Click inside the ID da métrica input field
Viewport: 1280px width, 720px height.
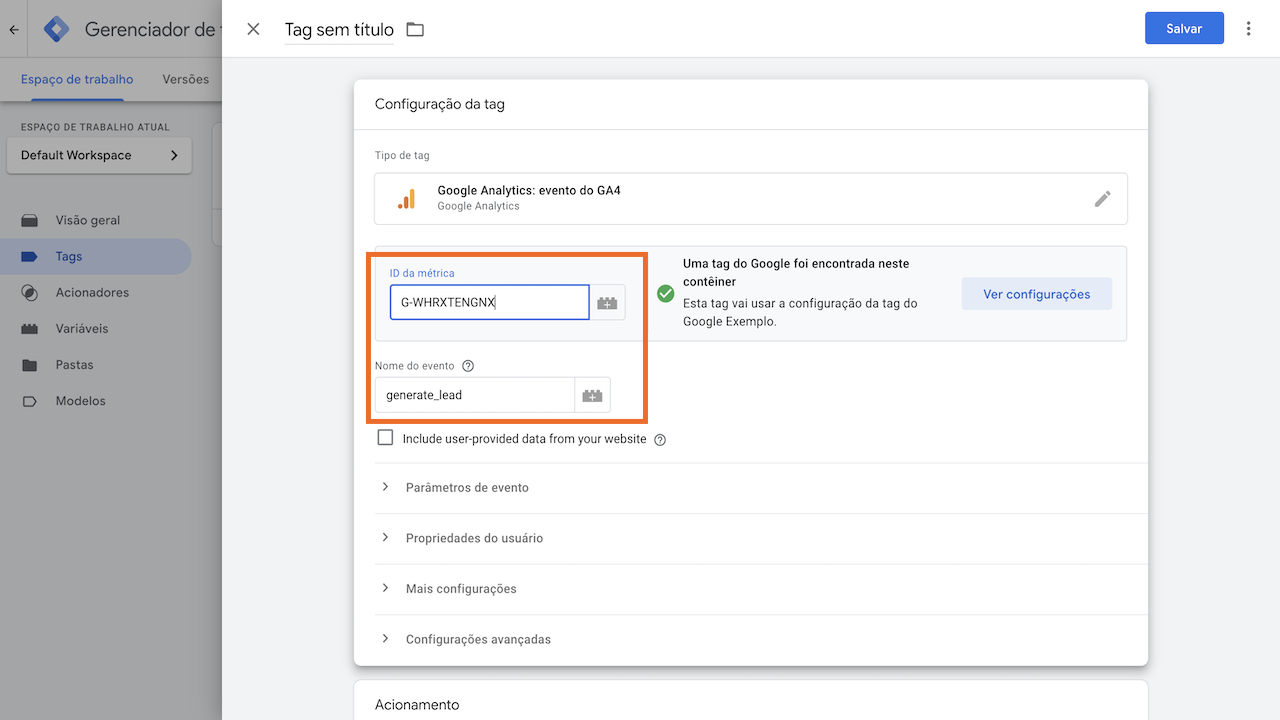coord(489,302)
